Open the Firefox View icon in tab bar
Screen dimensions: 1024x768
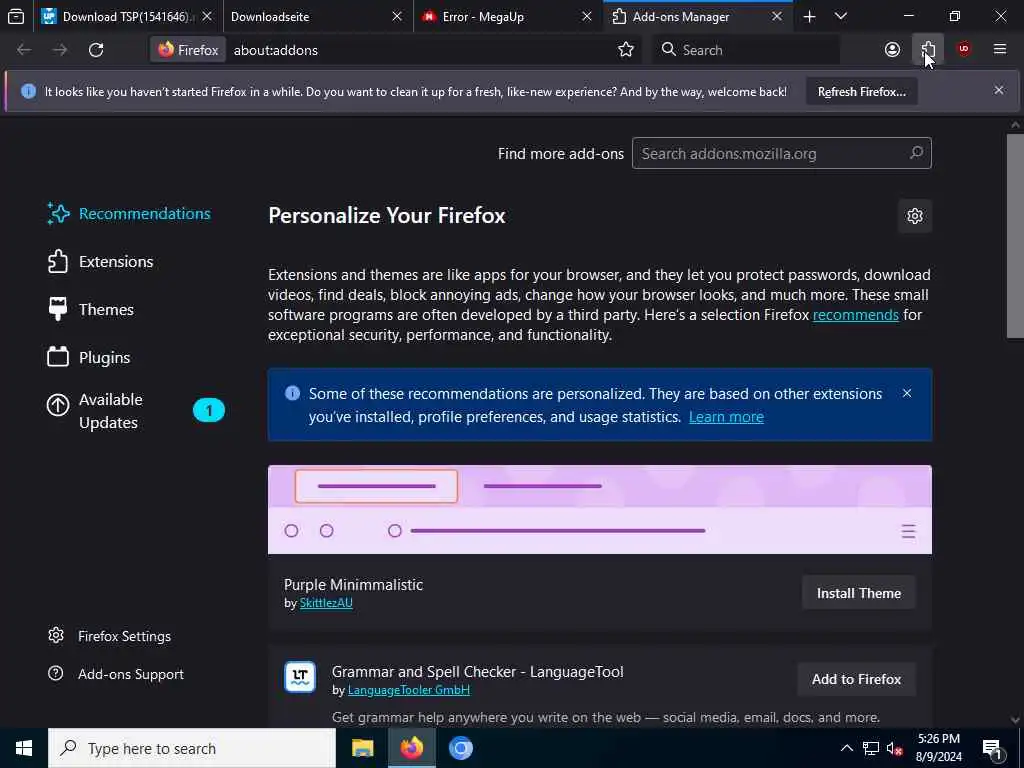[x=16, y=16]
